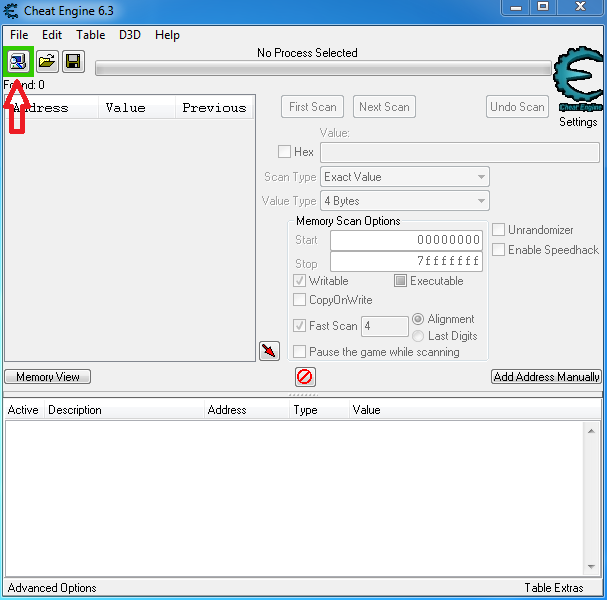This screenshot has height=600, width=607.
Task: Click the red clear address list icon
Action: click(305, 377)
